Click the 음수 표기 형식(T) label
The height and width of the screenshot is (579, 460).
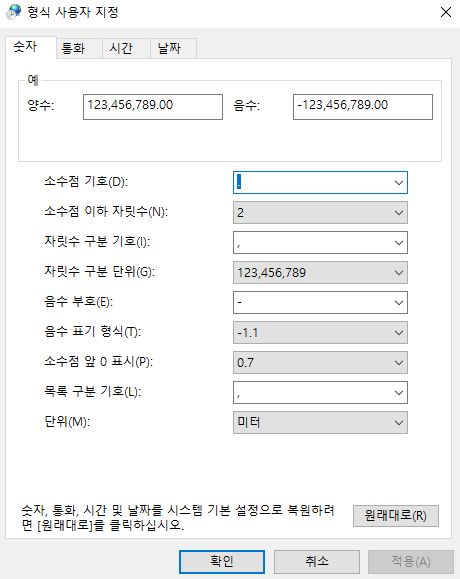pyautogui.click(x=93, y=332)
